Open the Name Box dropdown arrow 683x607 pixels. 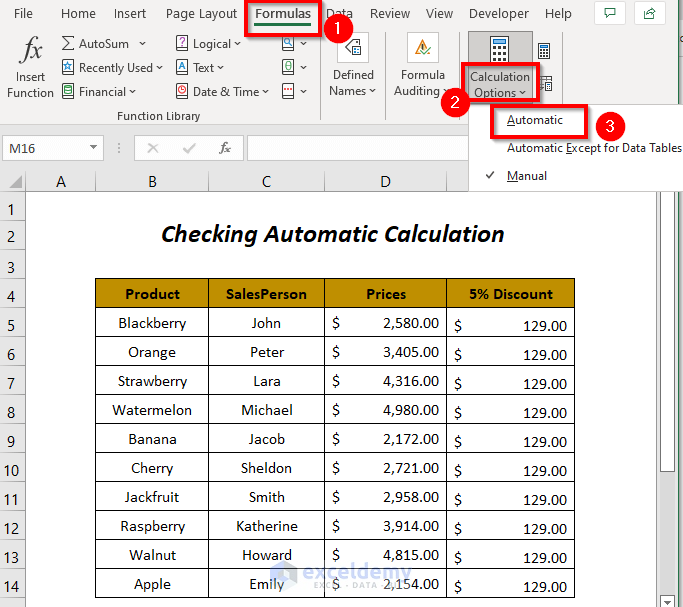click(x=93, y=148)
